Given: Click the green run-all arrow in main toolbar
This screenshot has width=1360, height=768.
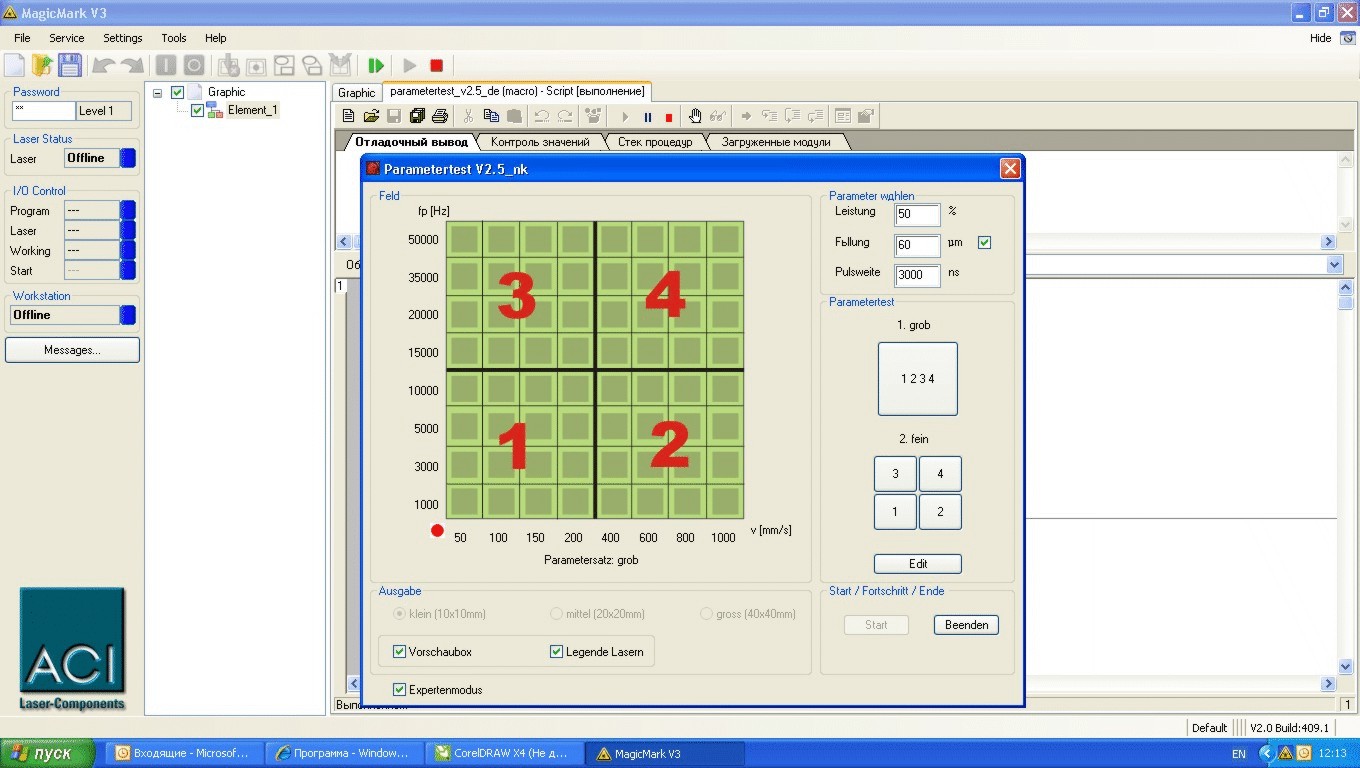Looking at the screenshot, I should [x=376, y=65].
